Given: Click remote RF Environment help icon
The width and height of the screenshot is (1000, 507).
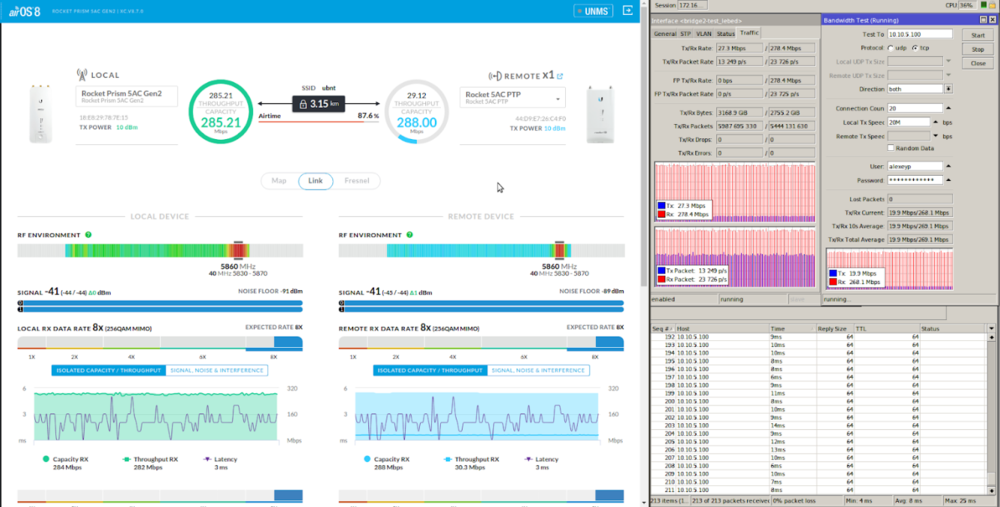Looking at the screenshot, I should click(x=410, y=235).
